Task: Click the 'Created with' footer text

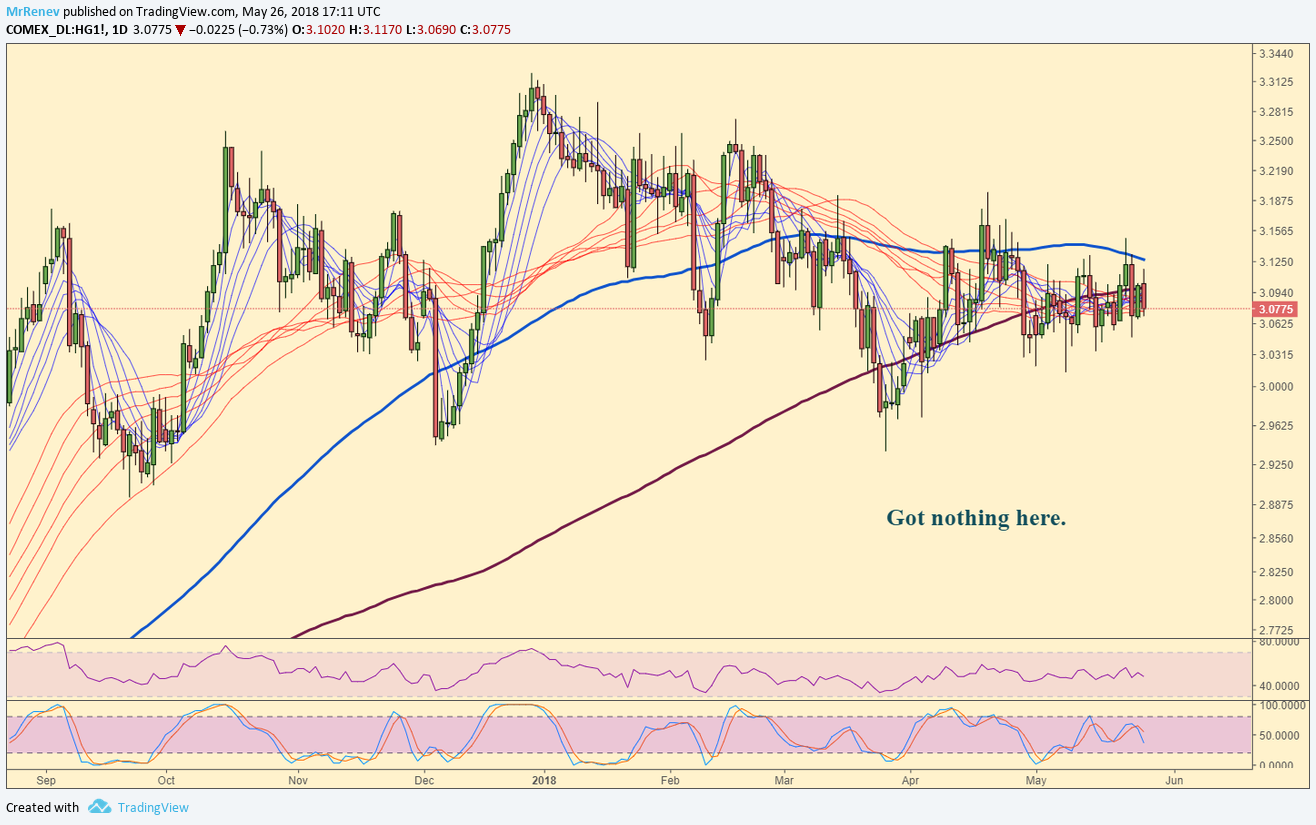Action: click(x=43, y=807)
